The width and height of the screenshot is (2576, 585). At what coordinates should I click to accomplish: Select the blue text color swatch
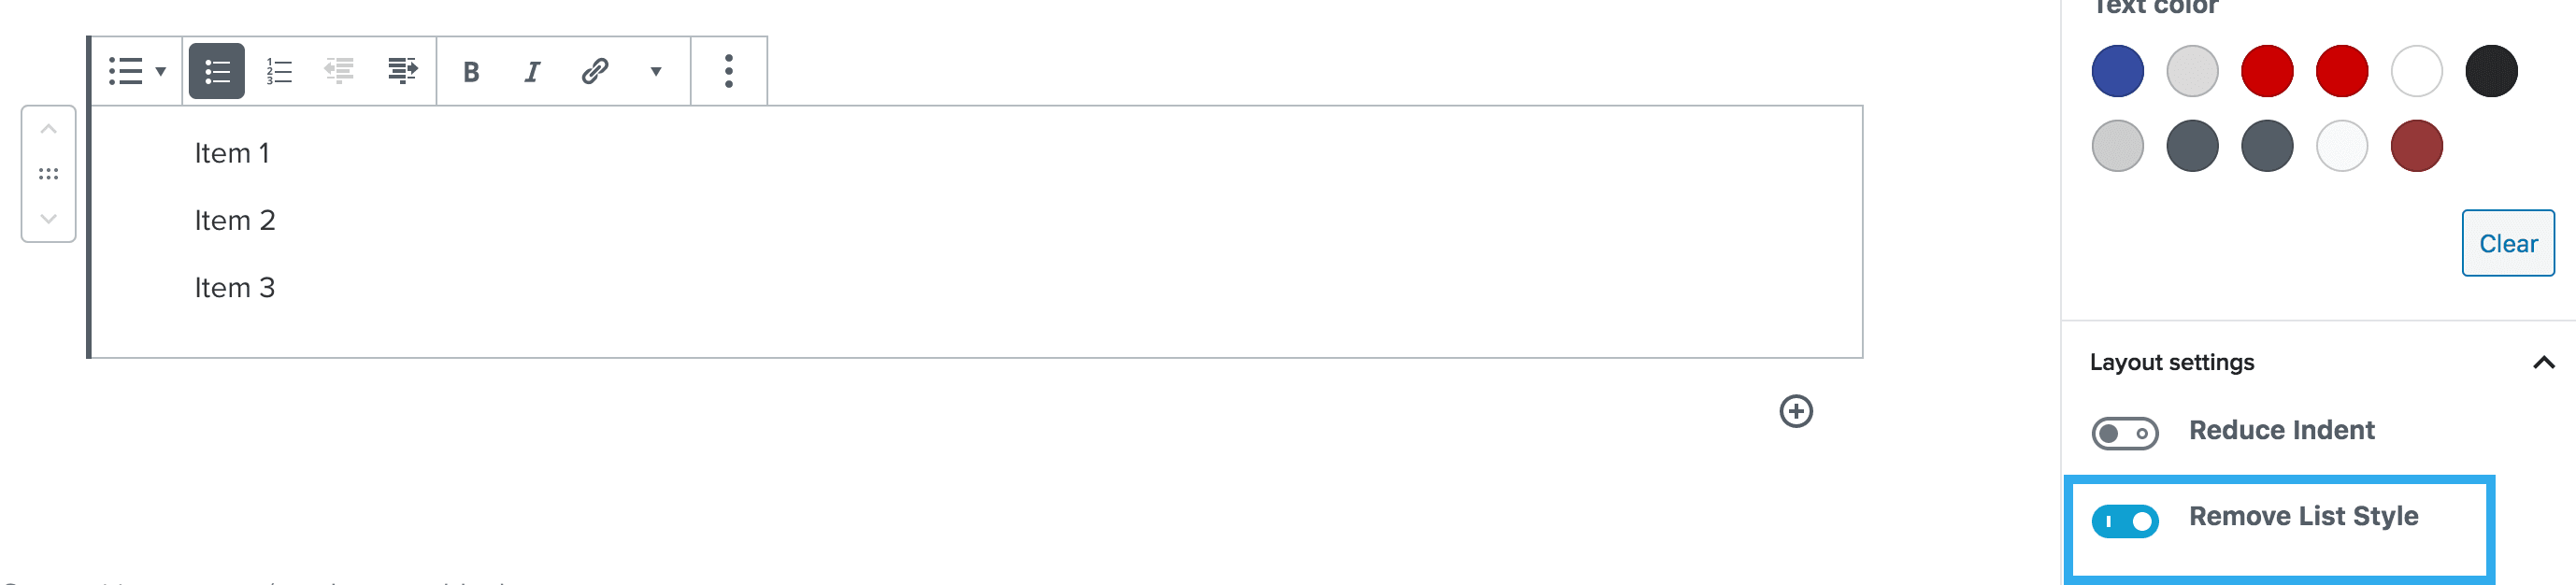pos(2117,71)
